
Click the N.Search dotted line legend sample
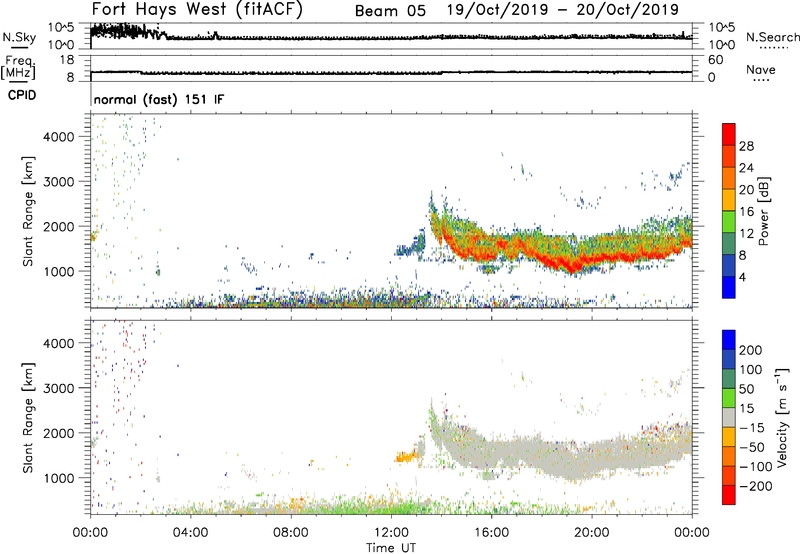pyautogui.click(x=773, y=48)
